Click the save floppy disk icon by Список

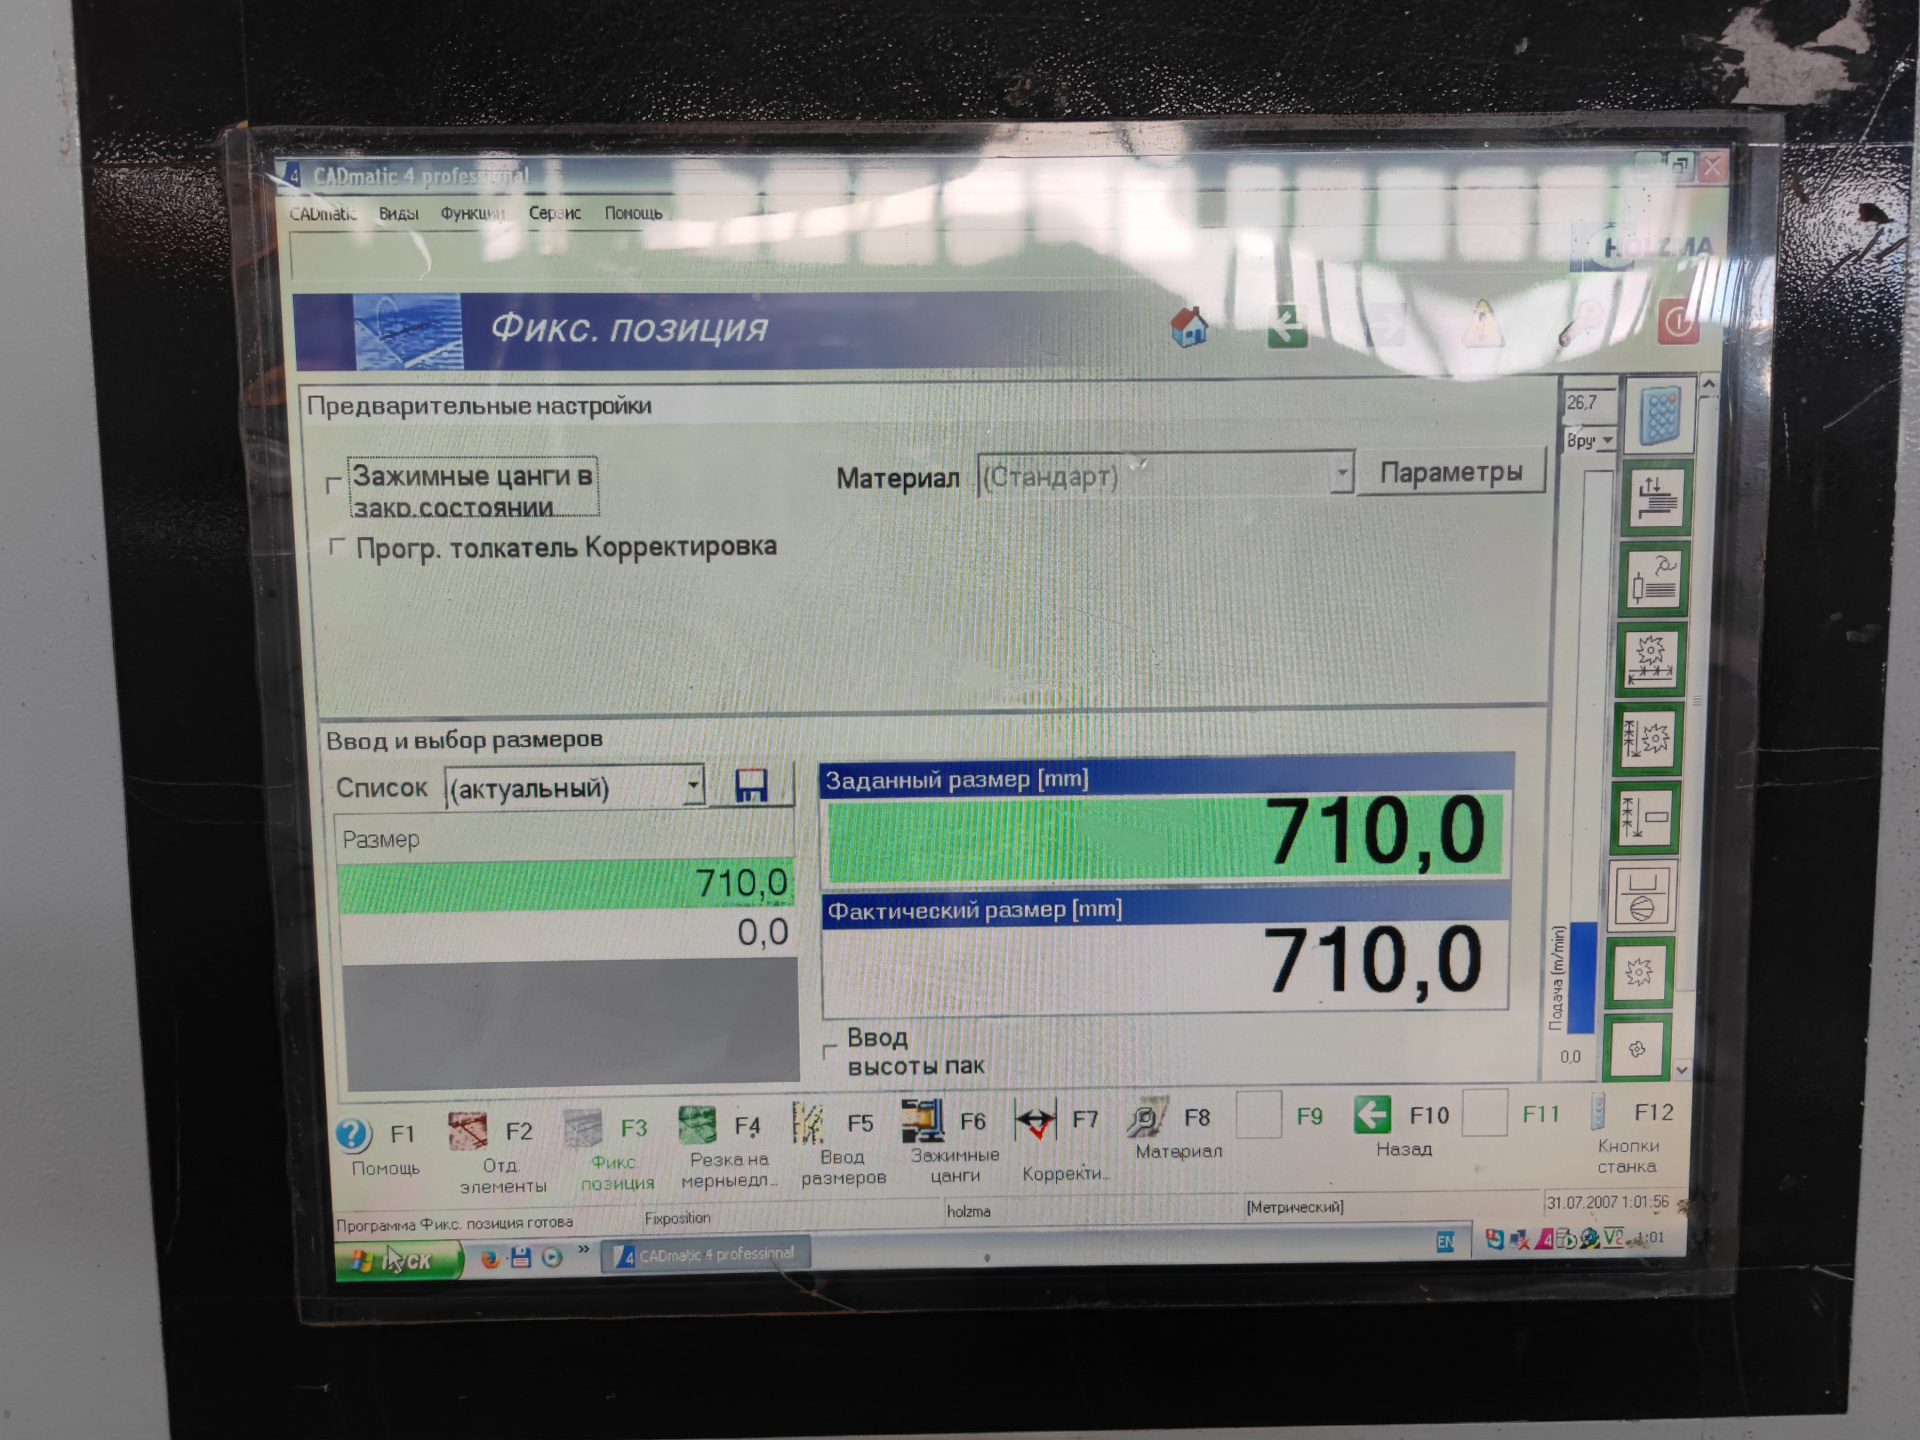[x=751, y=787]
